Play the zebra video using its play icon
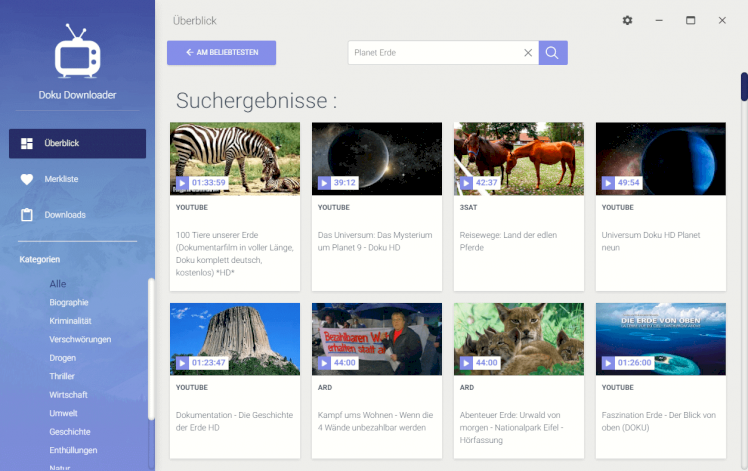 point(183,183)
